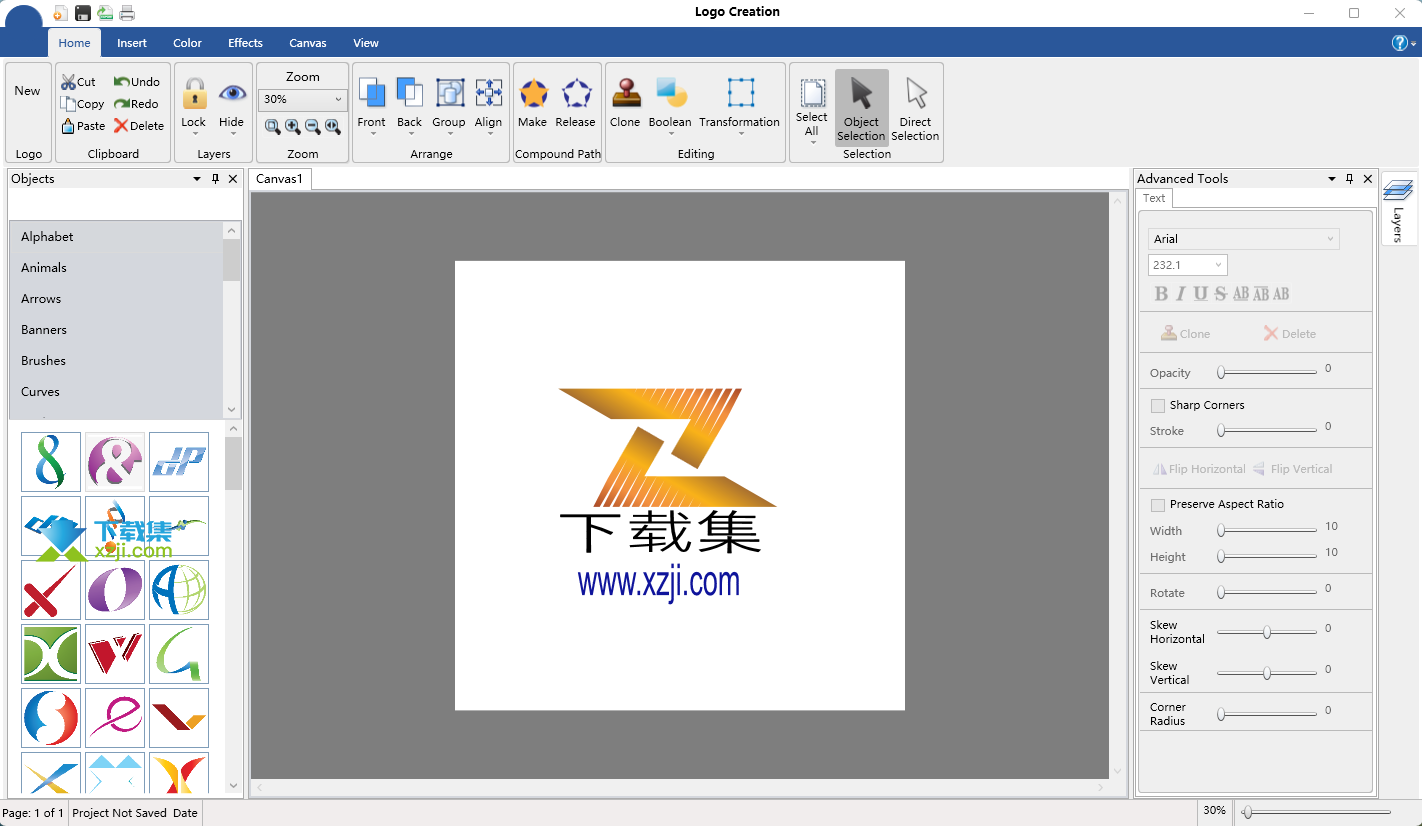Open the Advanced Tools panel options arrow
Screen dimensions: 1422x826
point(1332,179)
